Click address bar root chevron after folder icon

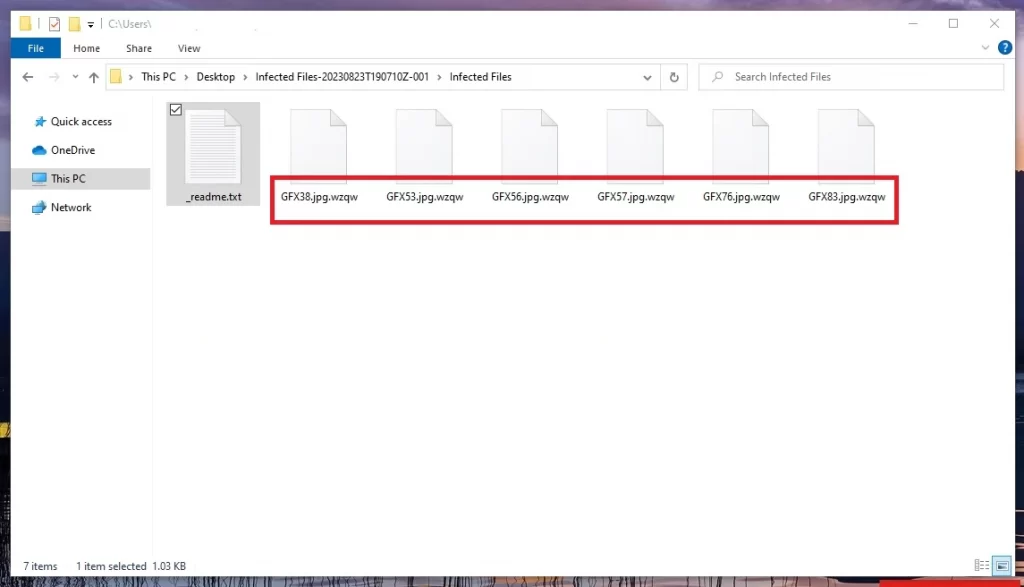click(131, 77)
